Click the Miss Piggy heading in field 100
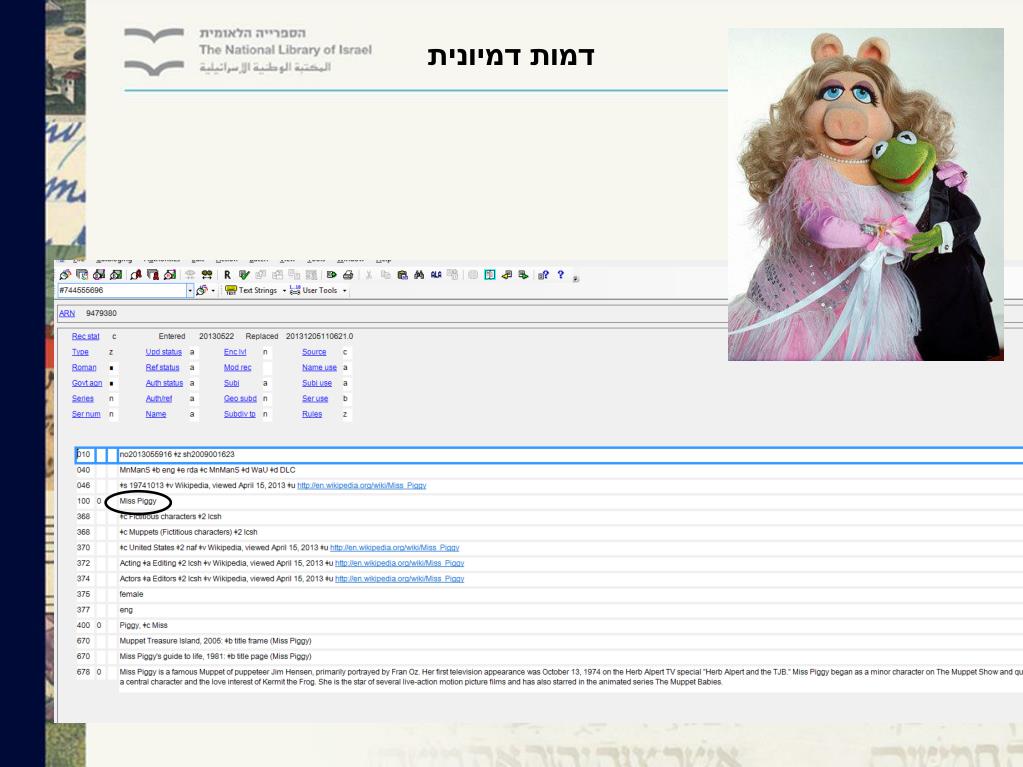Viewport: 1023px width, 767px height. [138, 502]
